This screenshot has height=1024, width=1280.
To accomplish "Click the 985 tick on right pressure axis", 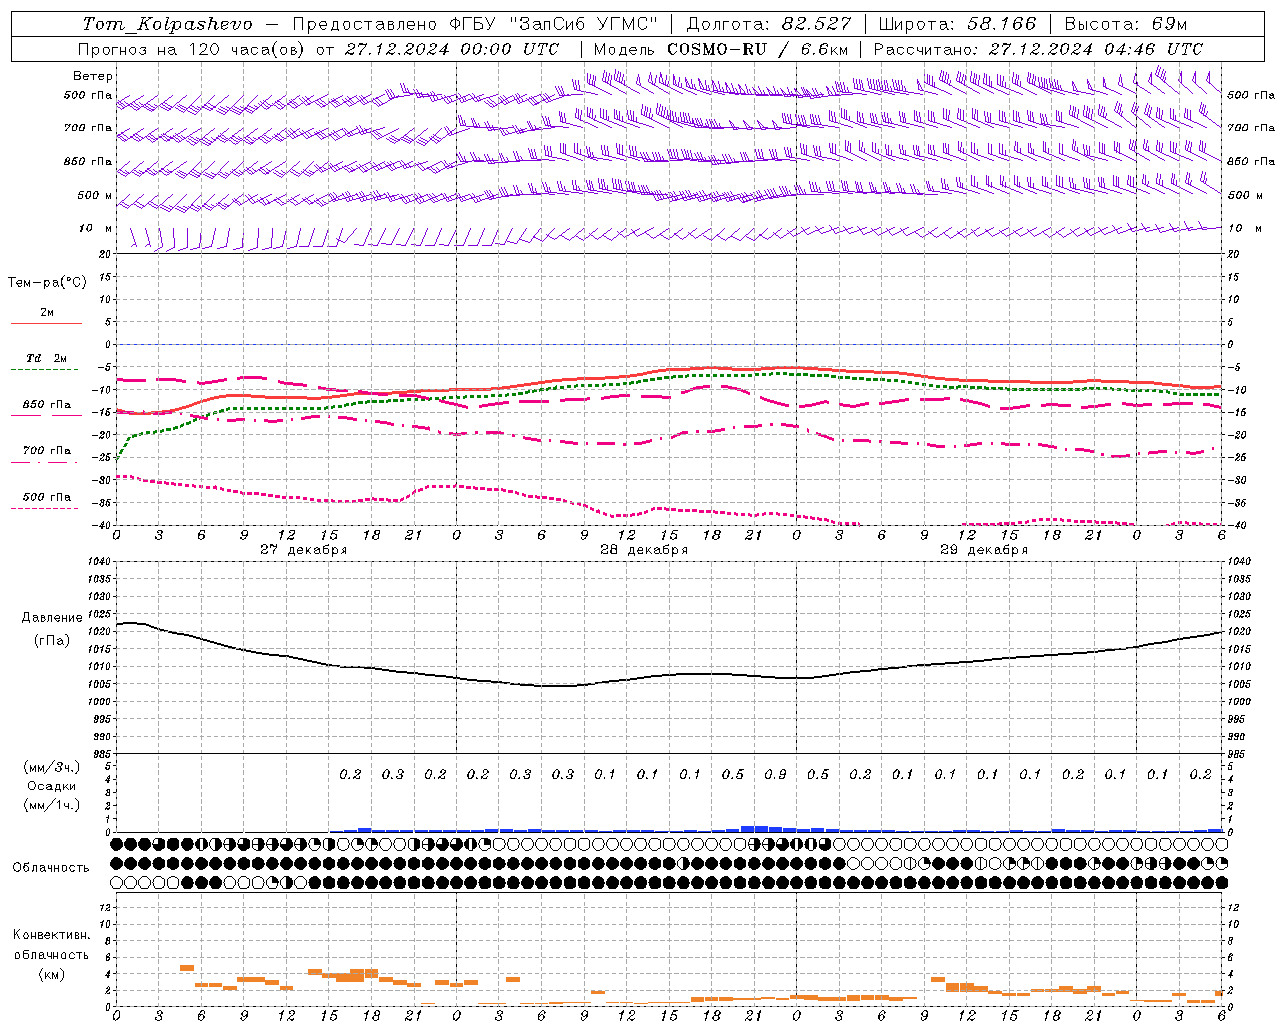I will [1239, 754].
